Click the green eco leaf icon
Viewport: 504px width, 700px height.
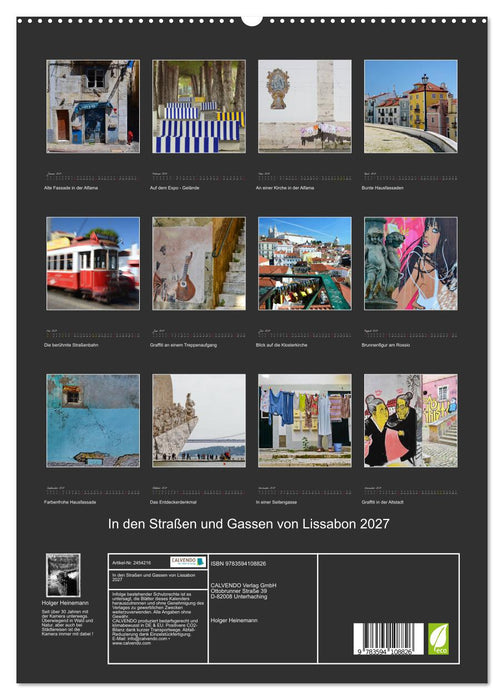point(438,639)
